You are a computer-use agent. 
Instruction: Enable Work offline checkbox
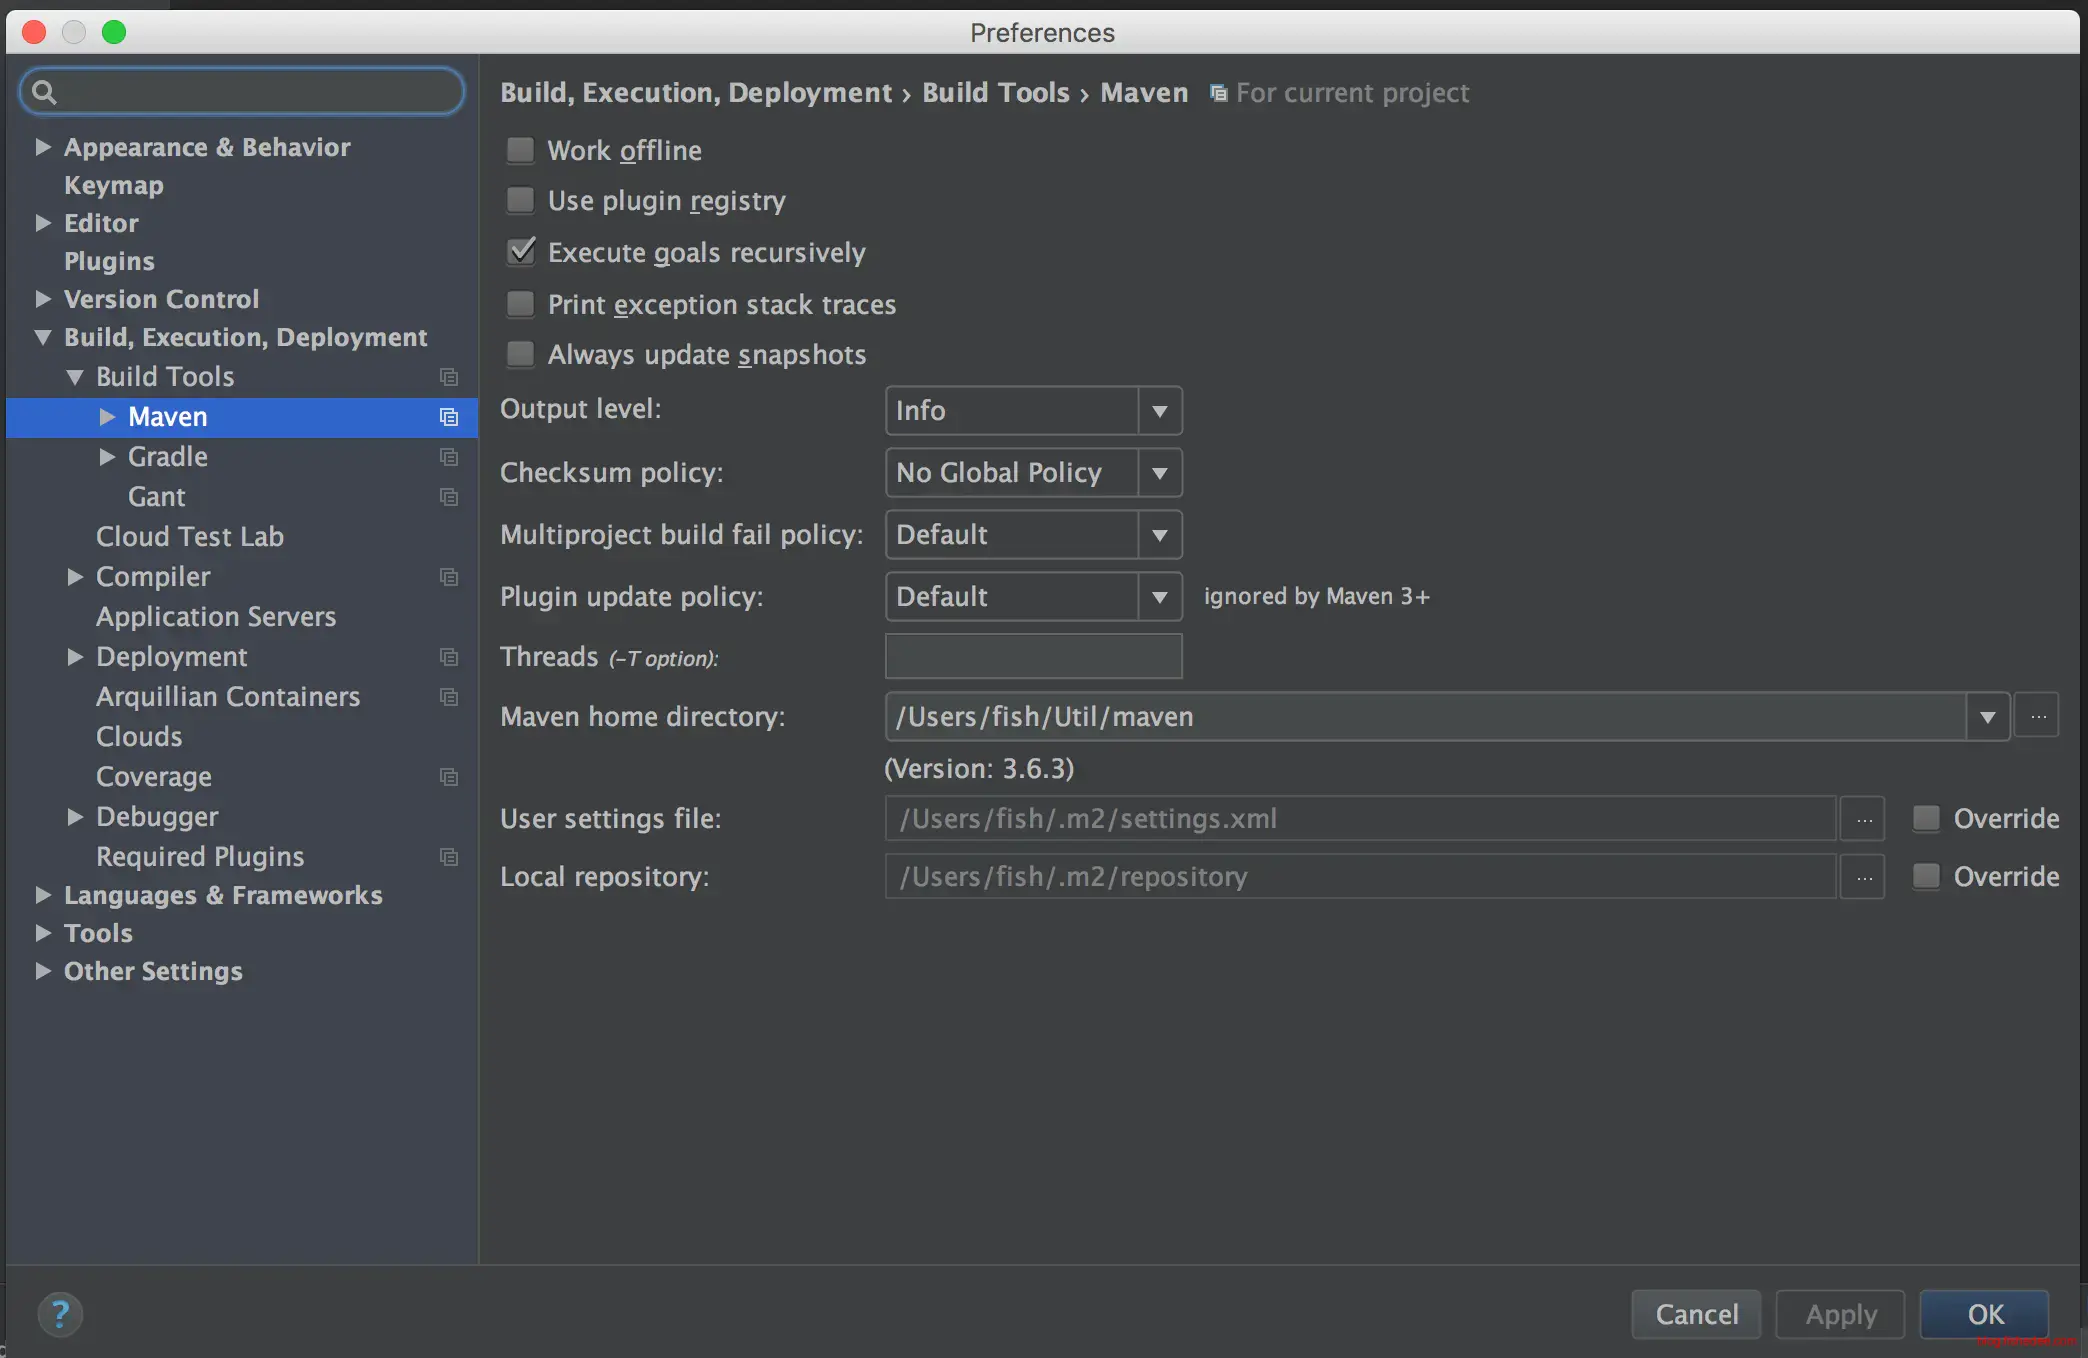520,150
